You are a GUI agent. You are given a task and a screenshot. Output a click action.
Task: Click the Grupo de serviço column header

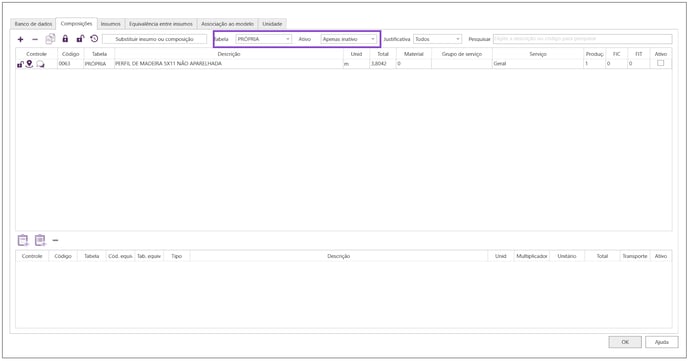click(x=462, y=54)
